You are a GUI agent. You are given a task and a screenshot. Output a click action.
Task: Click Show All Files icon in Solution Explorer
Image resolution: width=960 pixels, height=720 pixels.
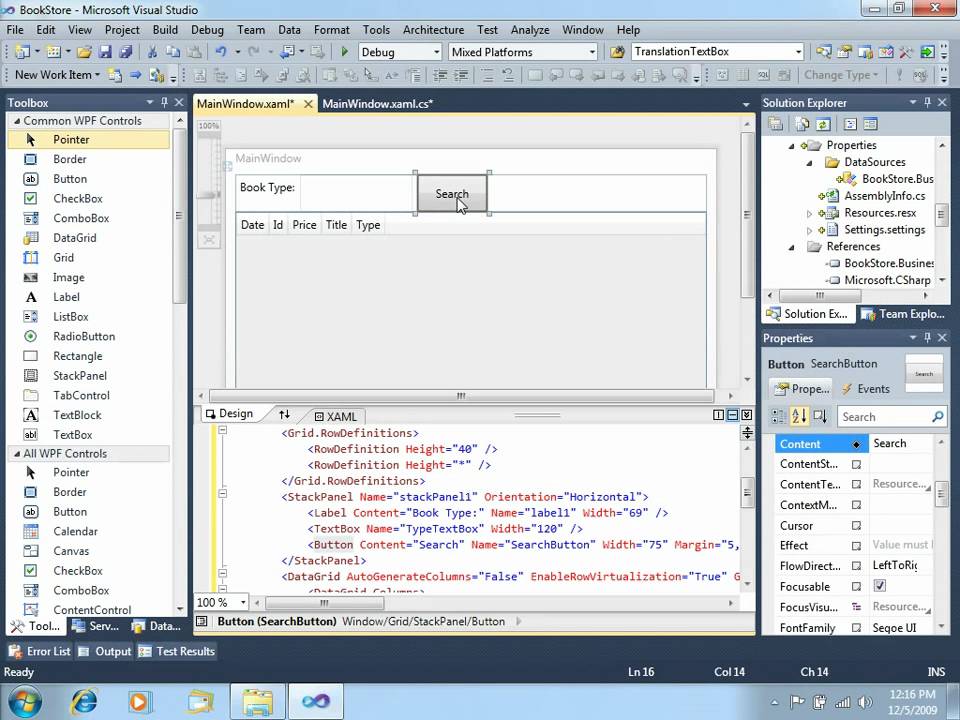click(x=802, y=124)
